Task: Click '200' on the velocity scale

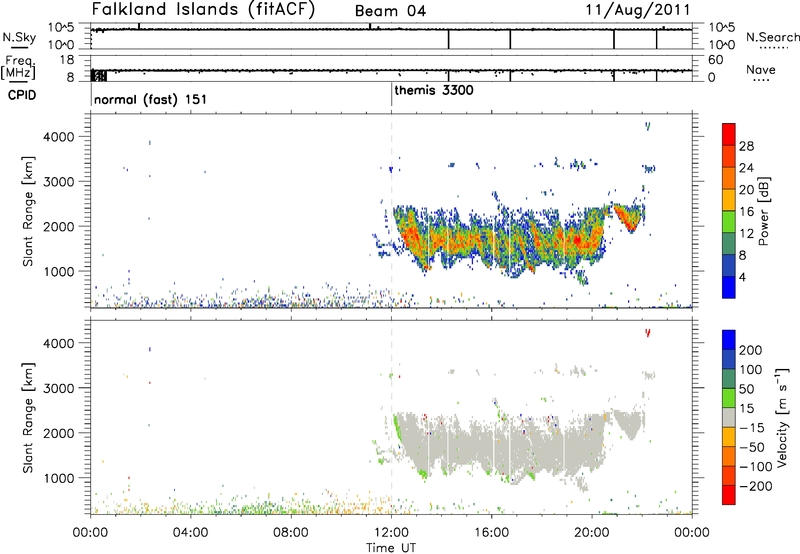Action: click(751, 350)
